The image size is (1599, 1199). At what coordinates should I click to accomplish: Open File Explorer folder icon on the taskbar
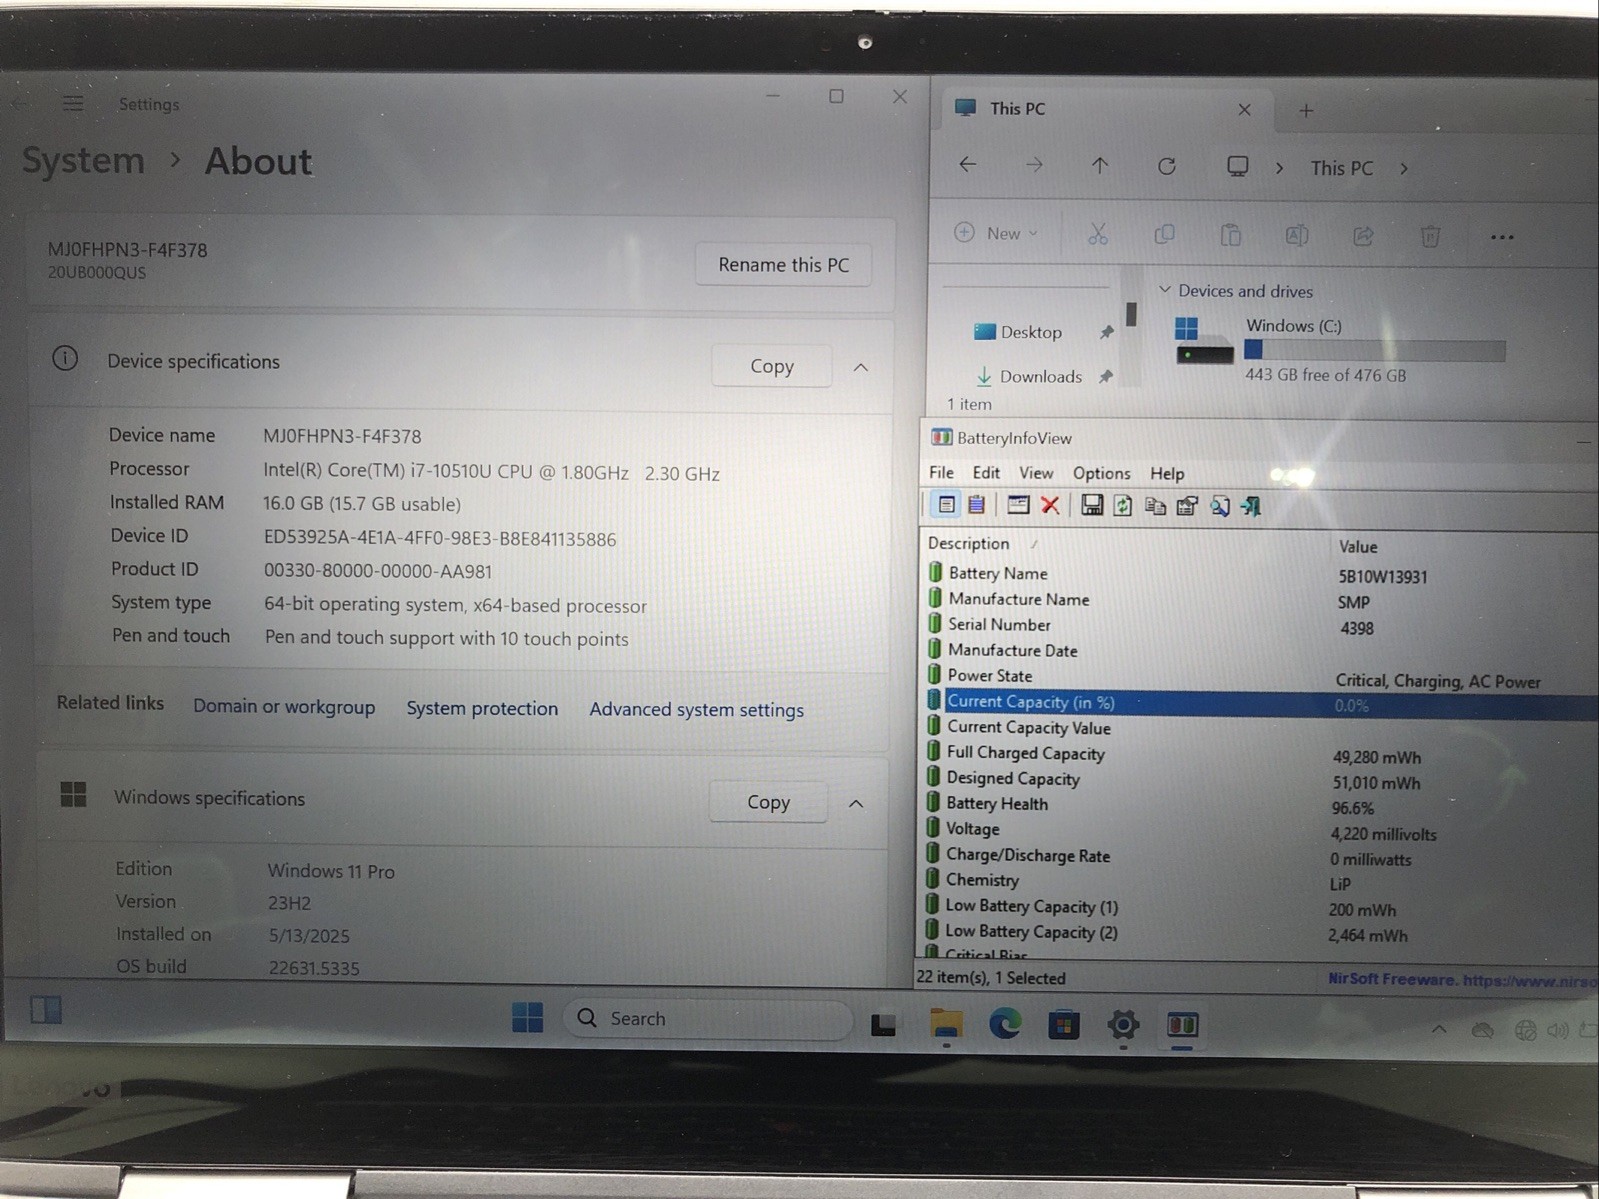point(946,1023)
